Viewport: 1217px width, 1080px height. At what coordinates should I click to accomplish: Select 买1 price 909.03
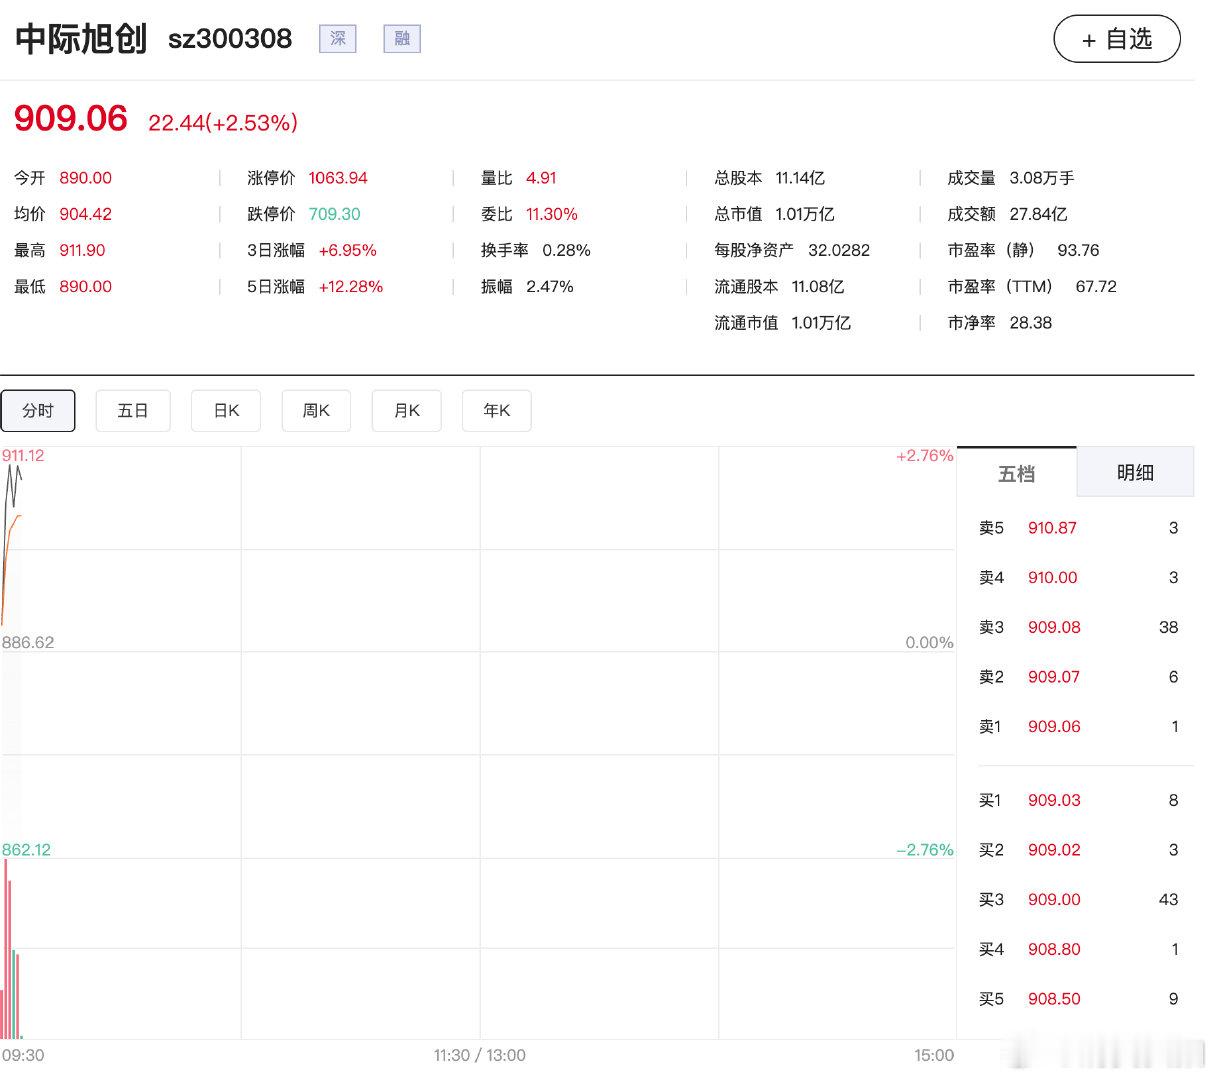(1054, 800)
